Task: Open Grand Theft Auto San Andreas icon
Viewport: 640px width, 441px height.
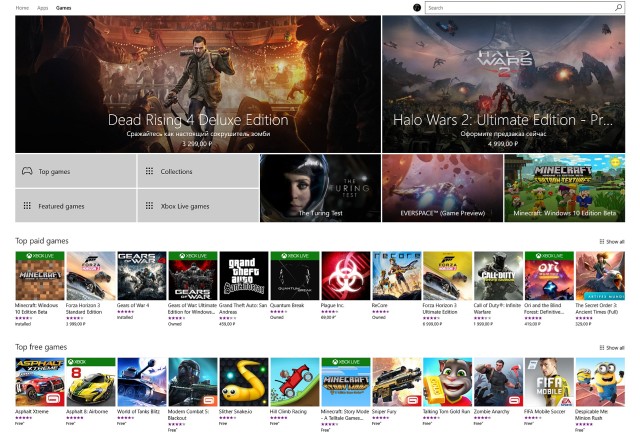Action: pyautogui.click(x=244, y=276)
